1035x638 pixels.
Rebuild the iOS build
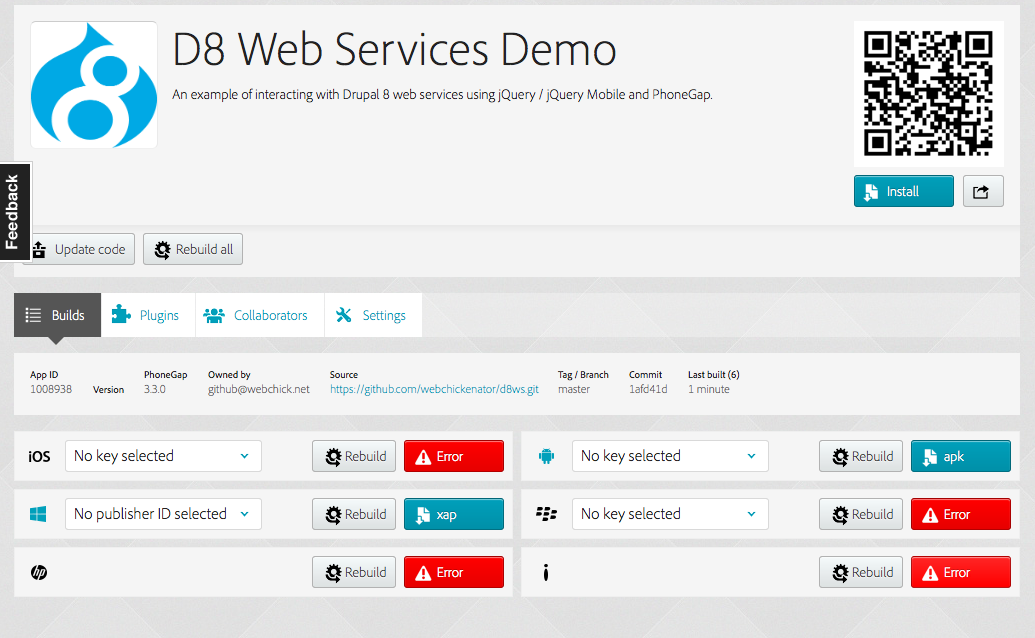click(x=354, y=456)
